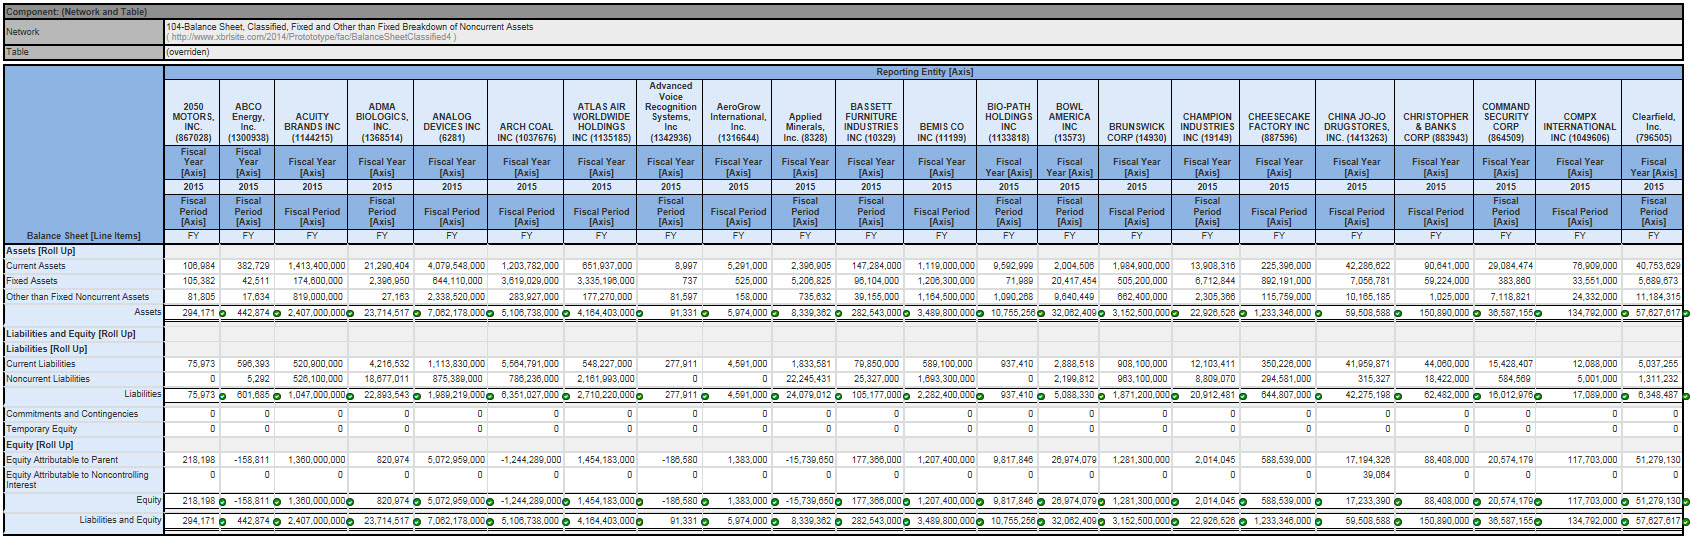This screenshot has width=1690, height=543.
Task: Click check beside Liabilities and Equity 57,627,617
Action: [1685, 522]
